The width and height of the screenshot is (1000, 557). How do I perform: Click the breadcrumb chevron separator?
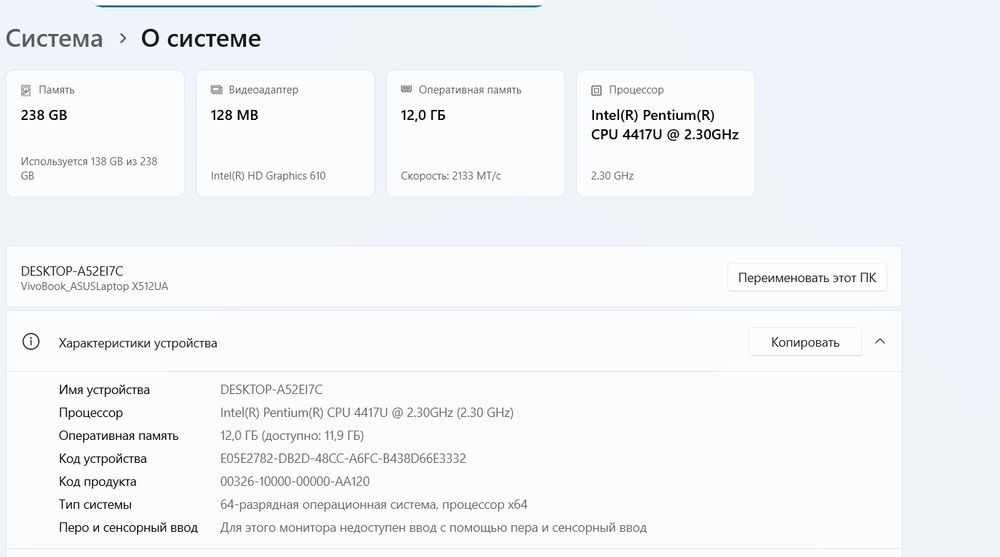click(x=122, y=39)
